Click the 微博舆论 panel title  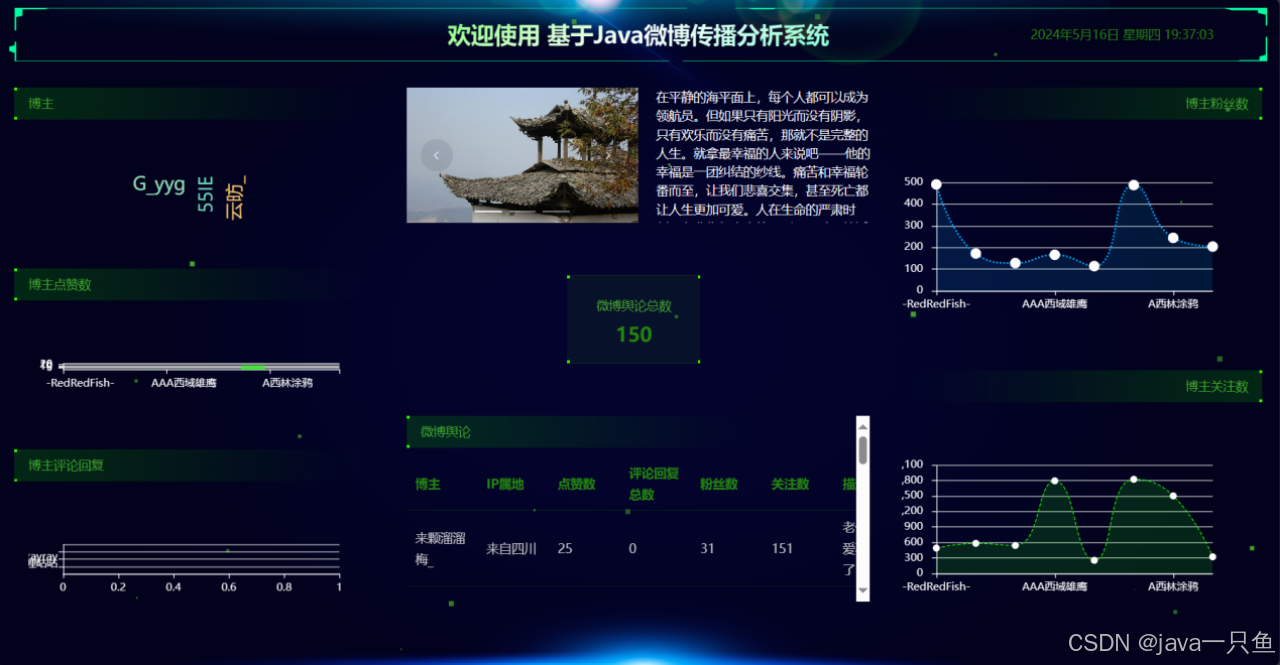[446, 432]
